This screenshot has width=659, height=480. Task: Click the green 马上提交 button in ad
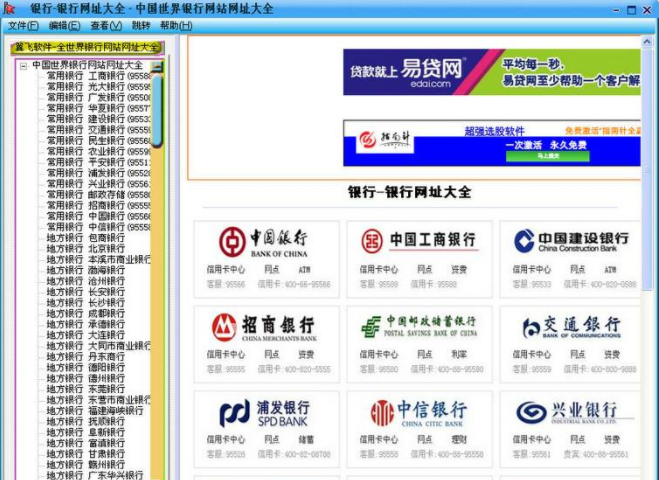[x=548, y=156]
